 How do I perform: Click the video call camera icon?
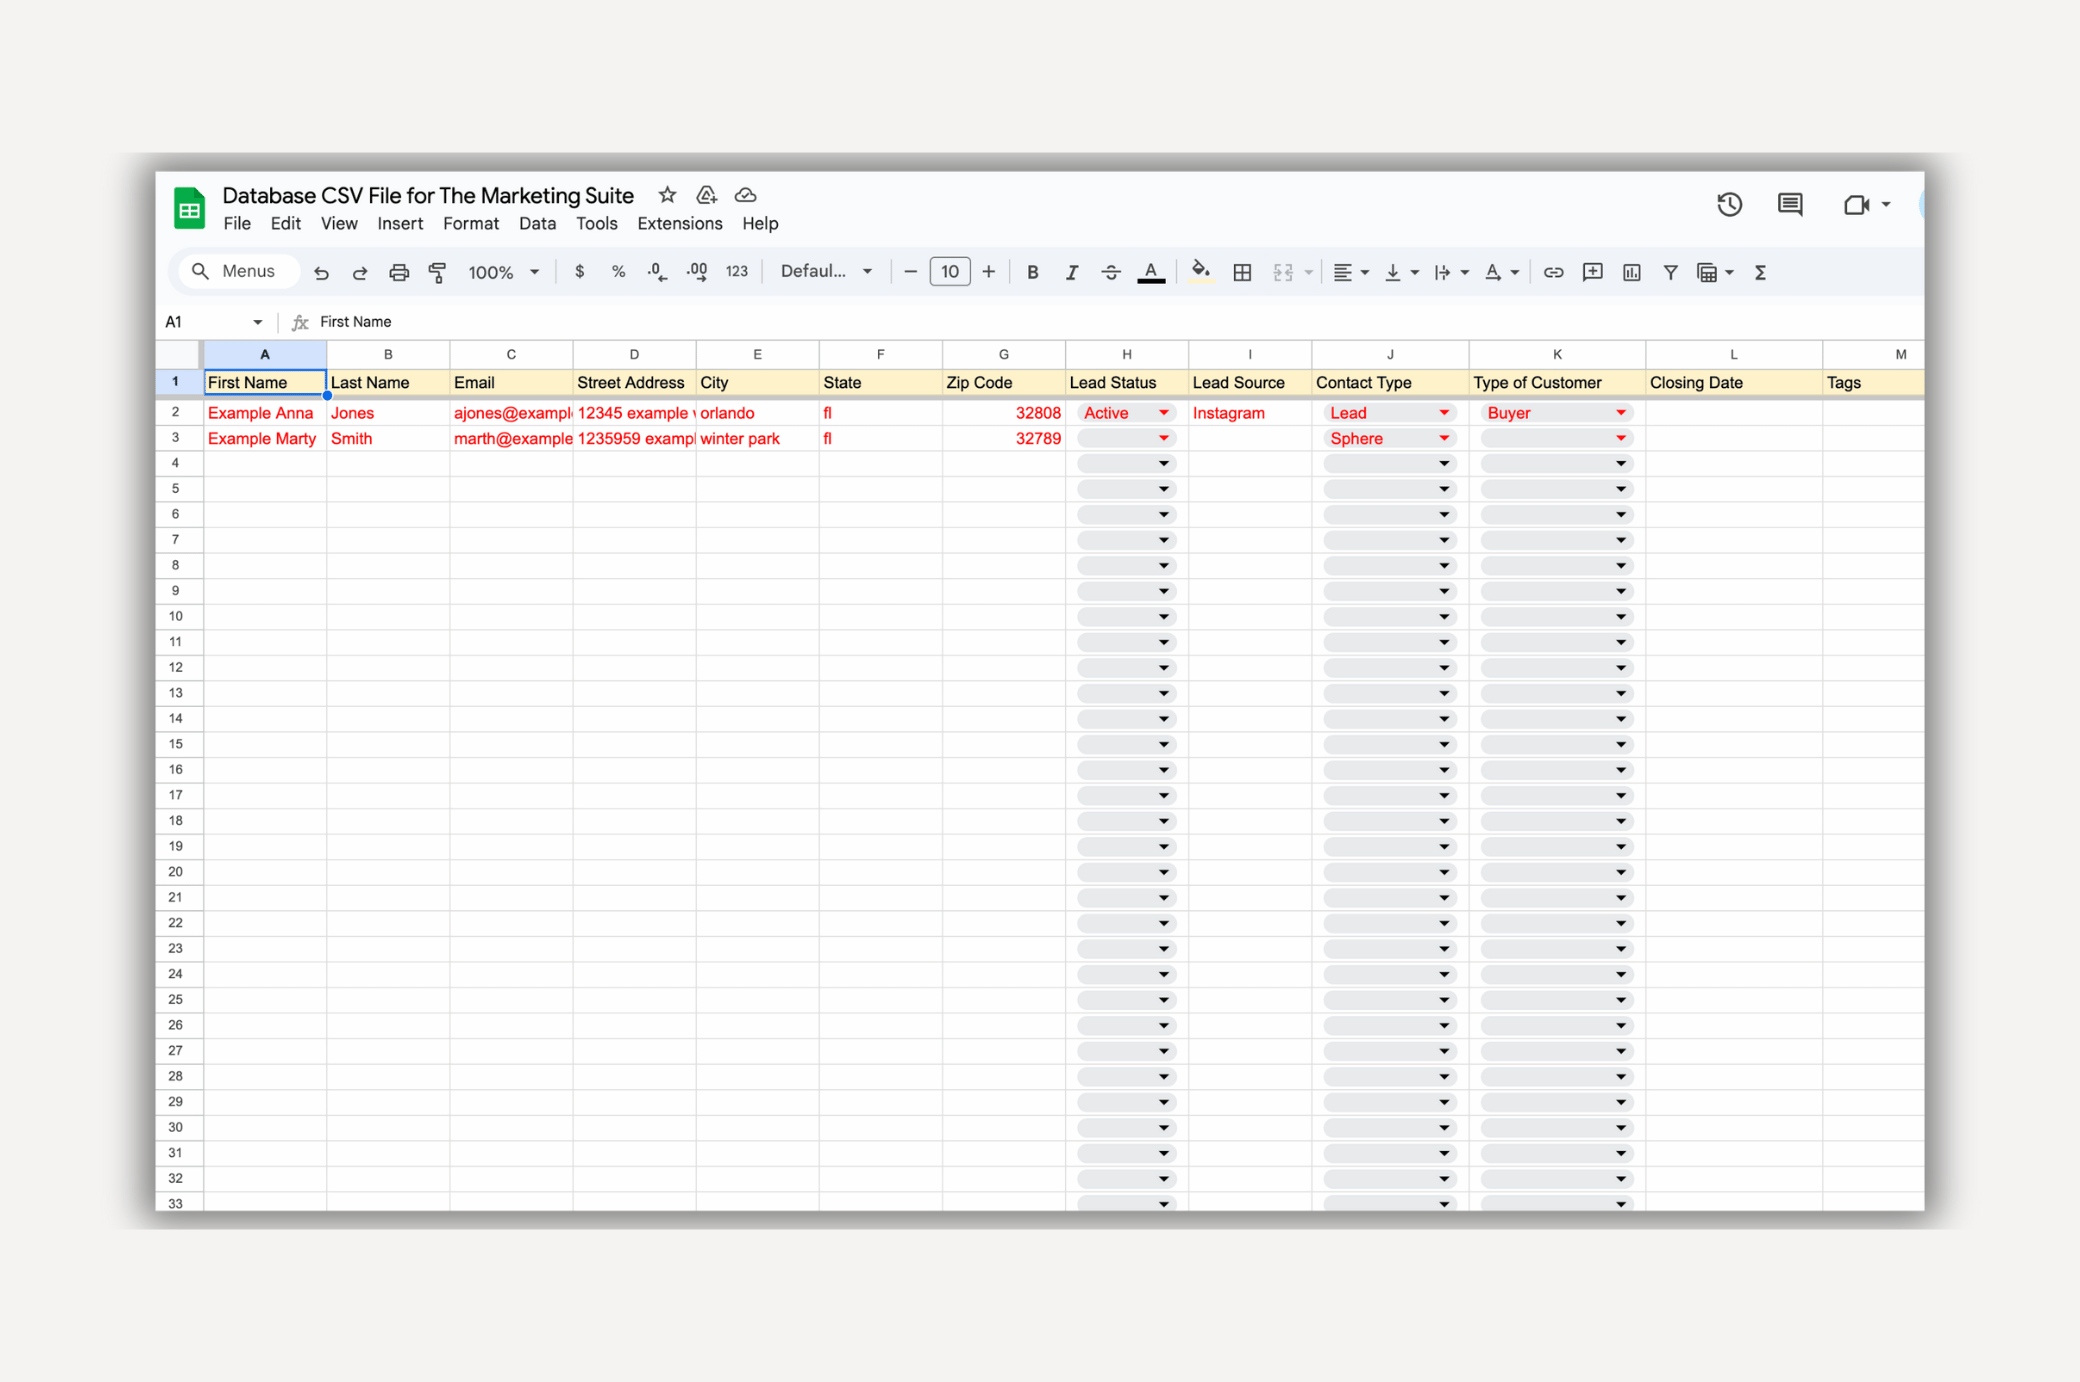(1856, 204)
